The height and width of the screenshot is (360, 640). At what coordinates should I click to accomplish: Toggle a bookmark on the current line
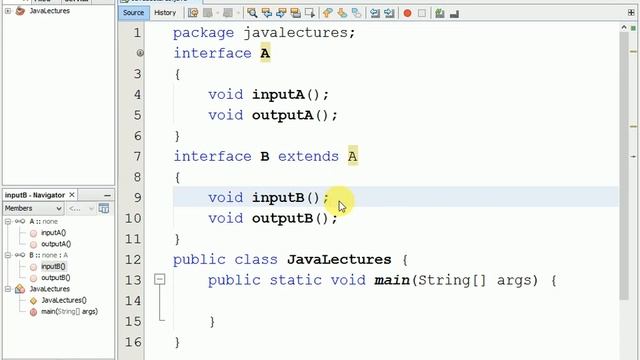(356, 13)
